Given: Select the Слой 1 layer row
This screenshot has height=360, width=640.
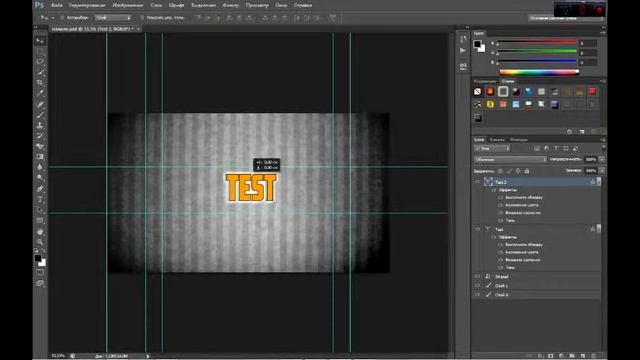Looking at the screenshot, I should [x=536, y=285].
